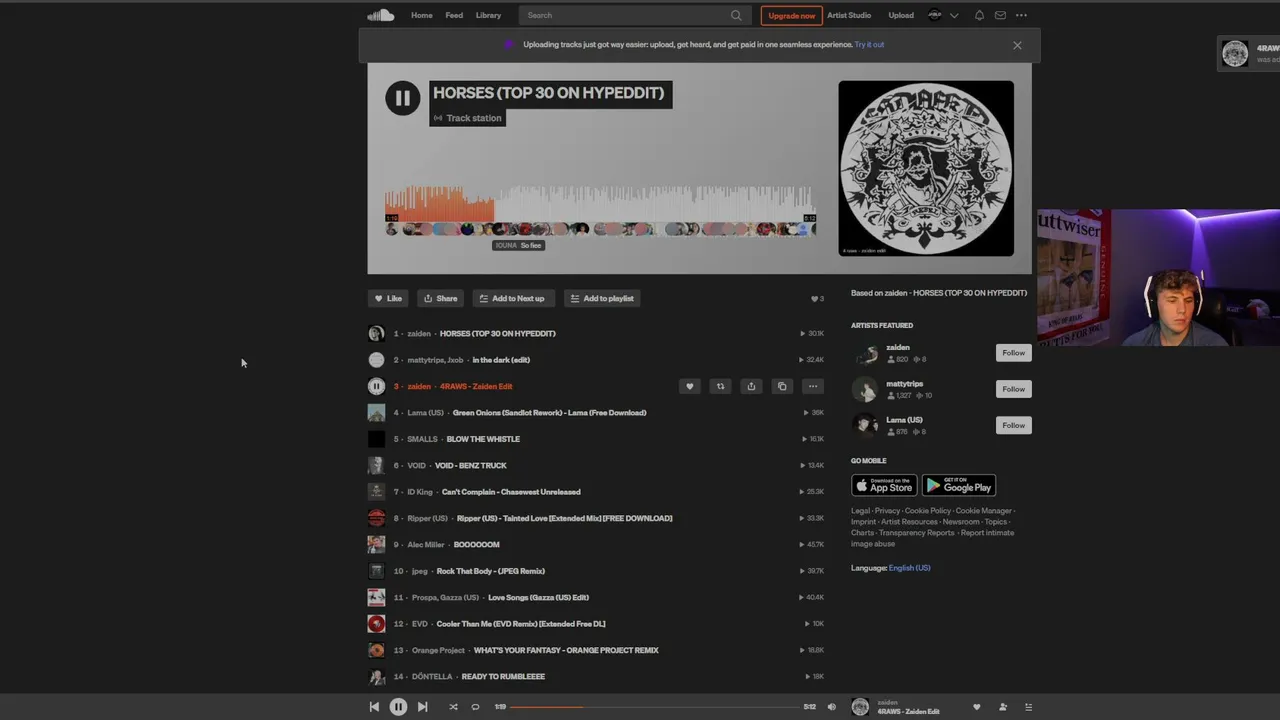Follow the artist from the player bar
The width and height of the screenshot is (1280, 720).
click(x=1003, y=707)
